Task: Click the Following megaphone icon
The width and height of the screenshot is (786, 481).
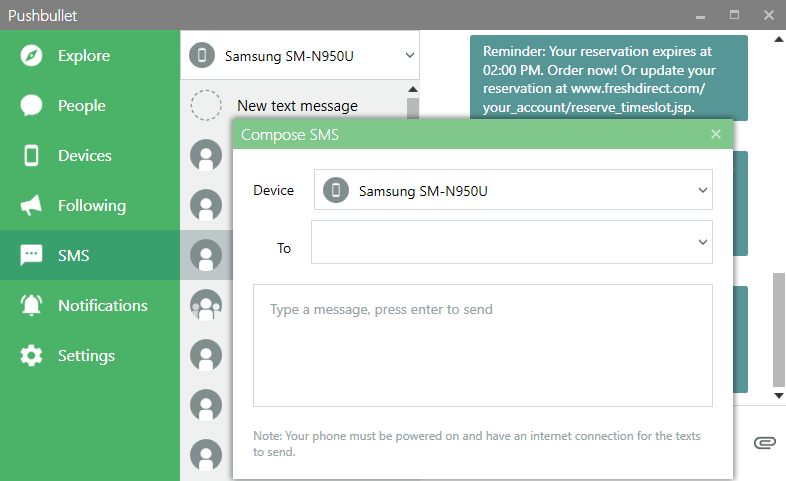Action: pos(31,205)
